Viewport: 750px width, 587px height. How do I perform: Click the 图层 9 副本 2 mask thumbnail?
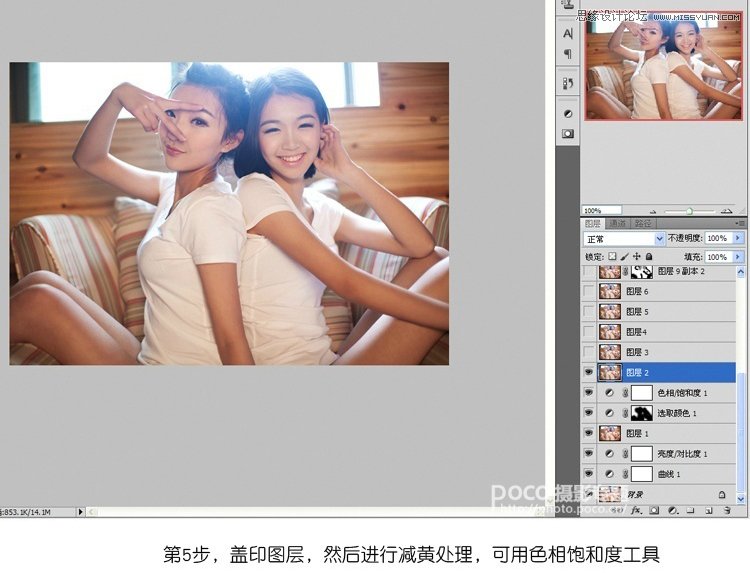tap(642, 271)
